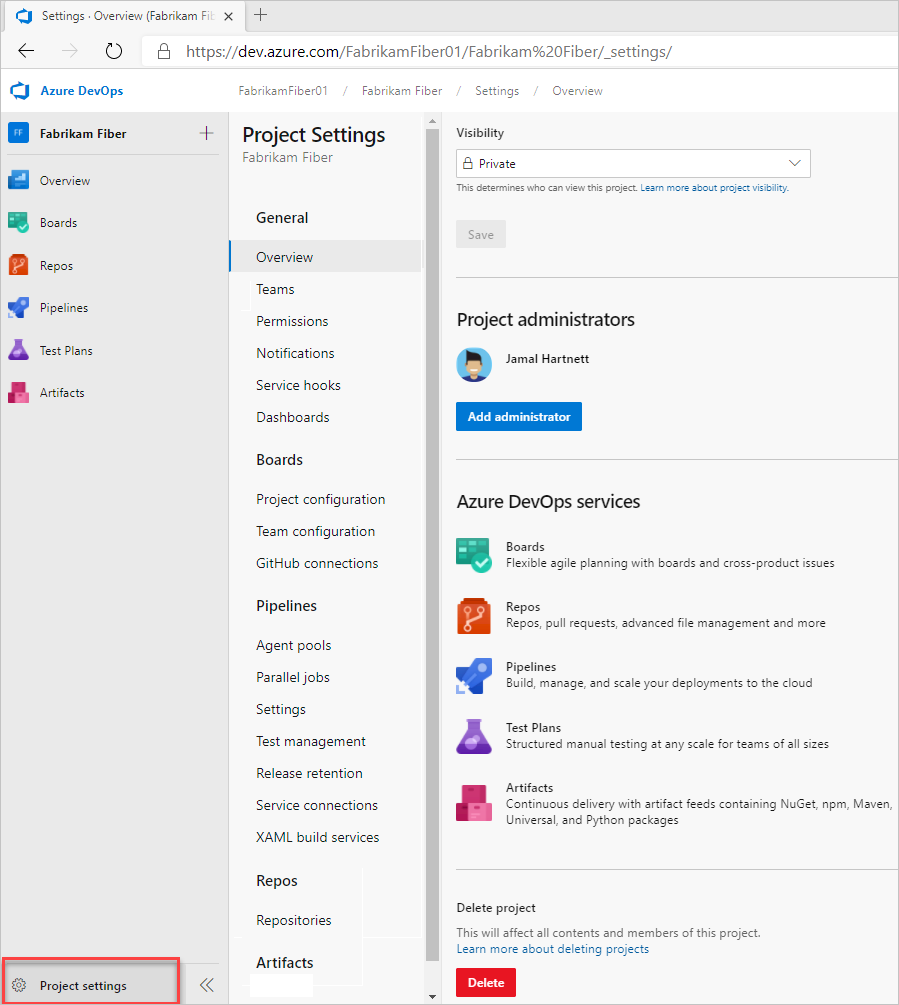The image size is (899, 1005).
Task: Click the Repos service icon in services list
Action: (x=473, y=613)
